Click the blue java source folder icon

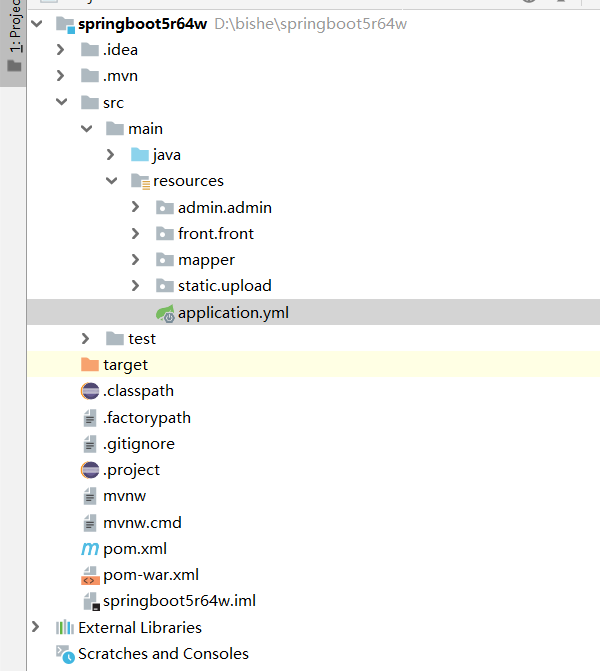tap(139, 155)
